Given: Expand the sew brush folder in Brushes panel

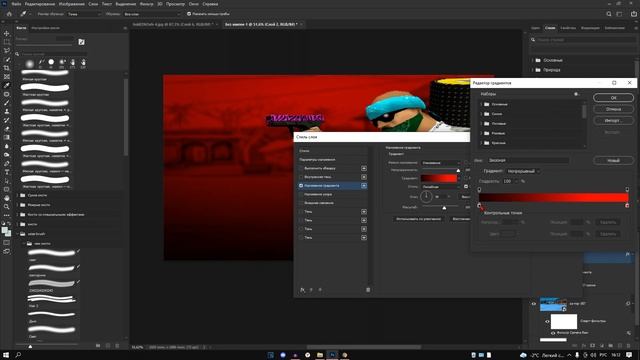Looking at the screenshot, I should pyautogui.click(x=18, y=234).
